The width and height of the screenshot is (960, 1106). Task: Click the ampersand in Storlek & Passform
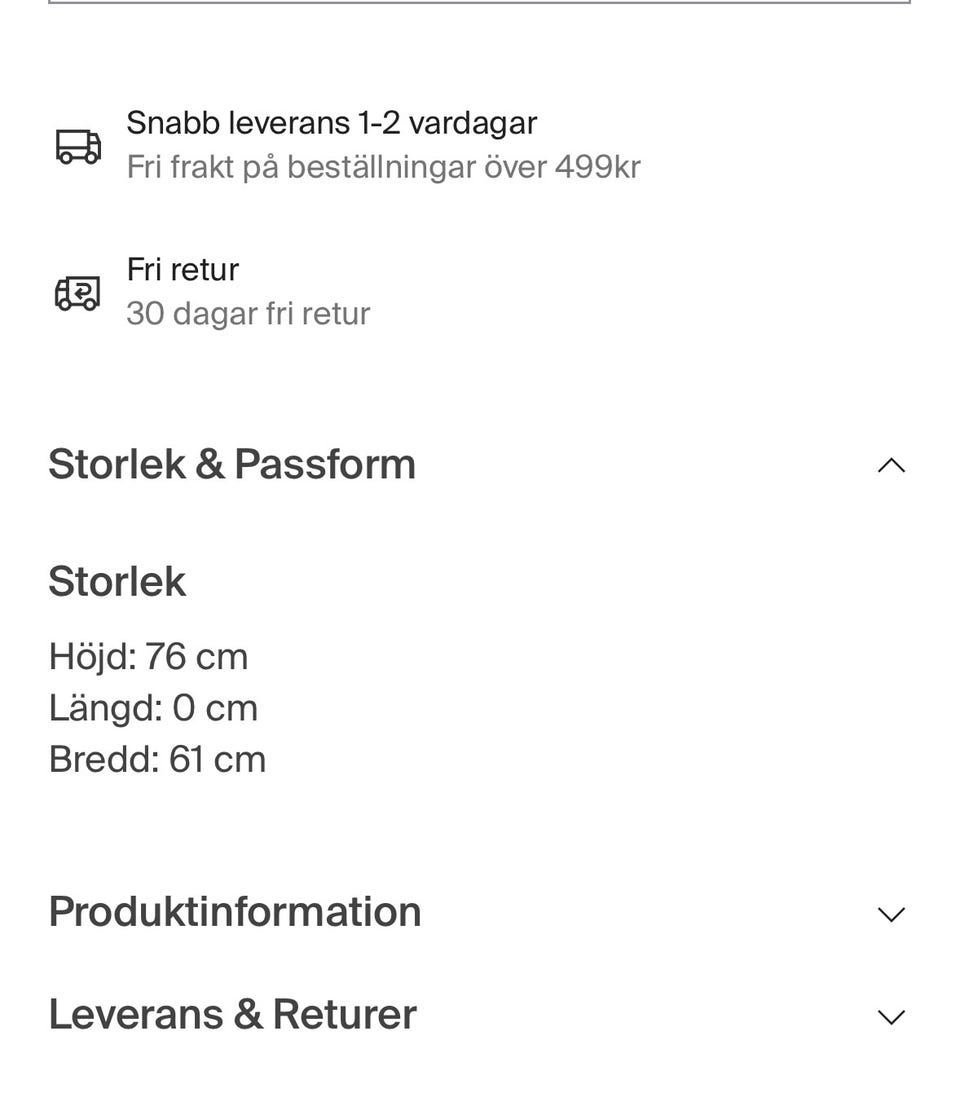(x=209, y=464)
